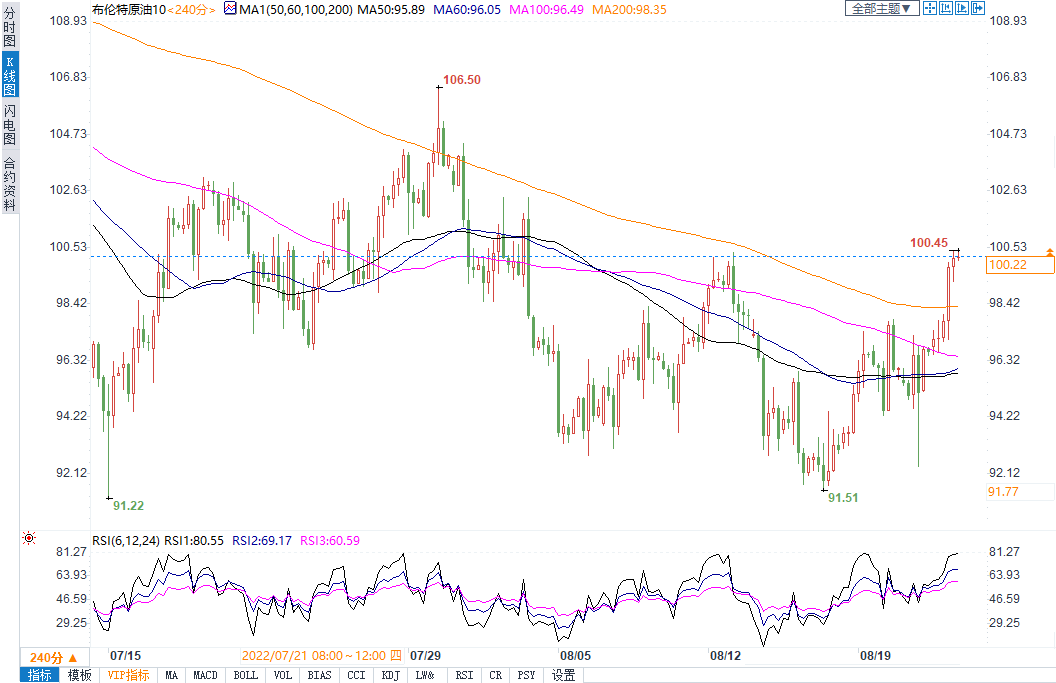This screenshot has width=1056, height=683.
Task: Click the second chart layout icon at top-right
Action: (946, 8)
